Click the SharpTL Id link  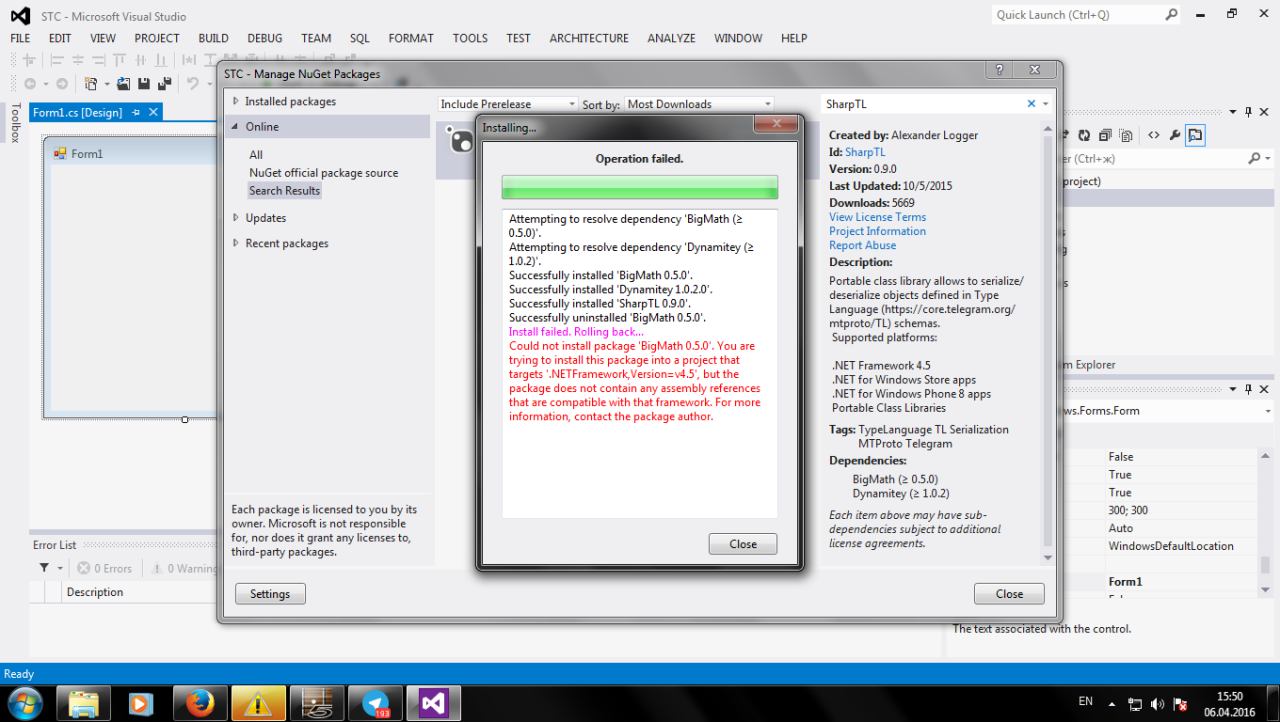(x=865, y=152)
